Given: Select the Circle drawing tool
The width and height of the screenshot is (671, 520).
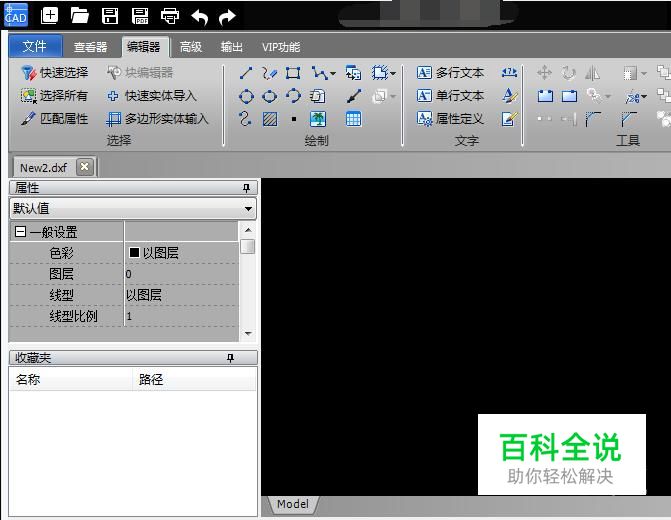Looking at the screenshot, I should (x=246, y=96).
